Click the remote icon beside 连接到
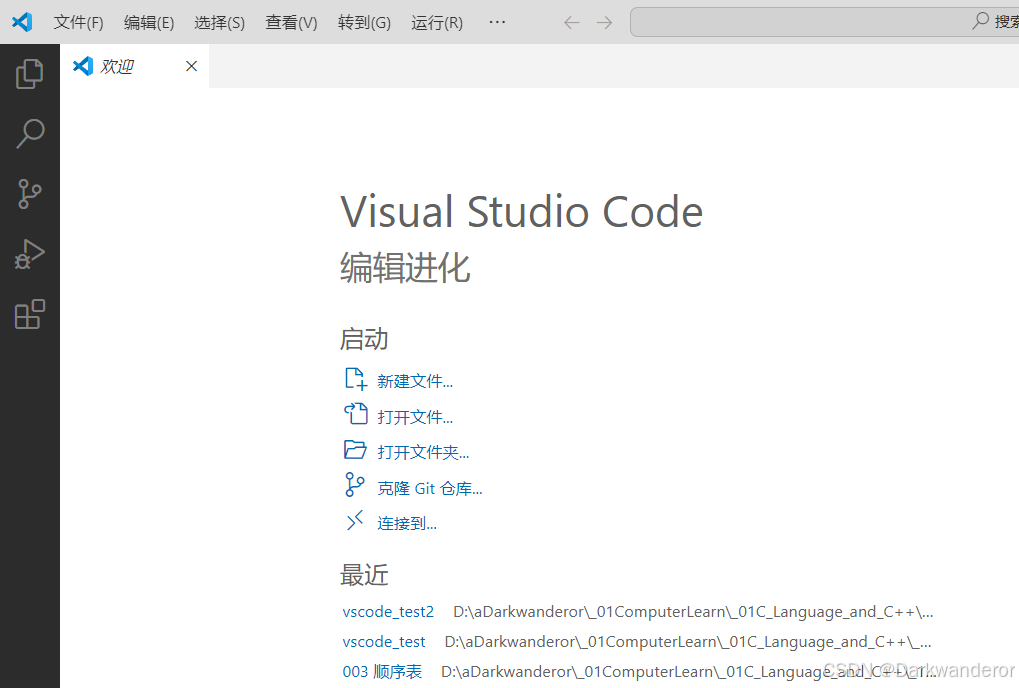This screenshot has height=688, width=1019. 355,520
